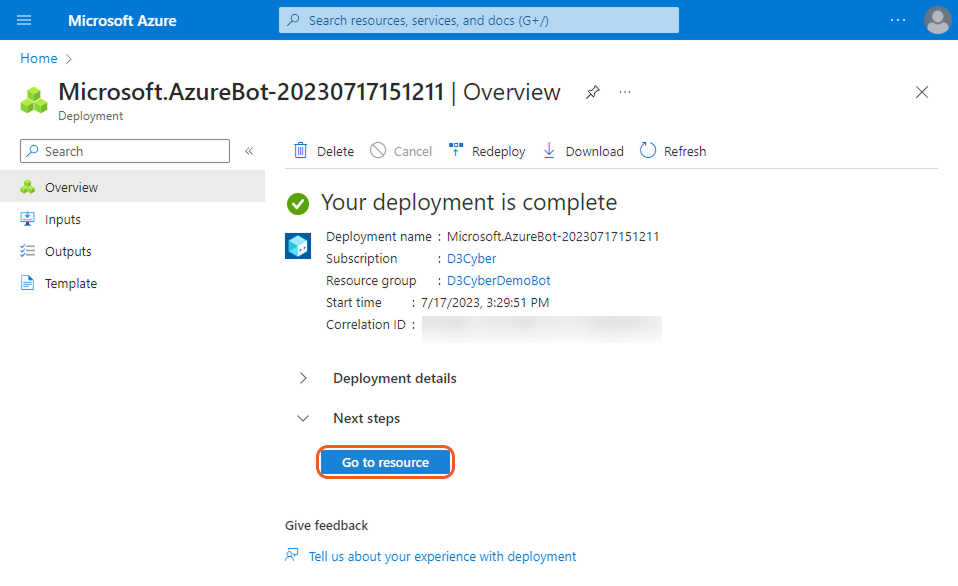Screen dimensions: 958x586
Task: Collapse the Next steps section
Action: [303, 418]
